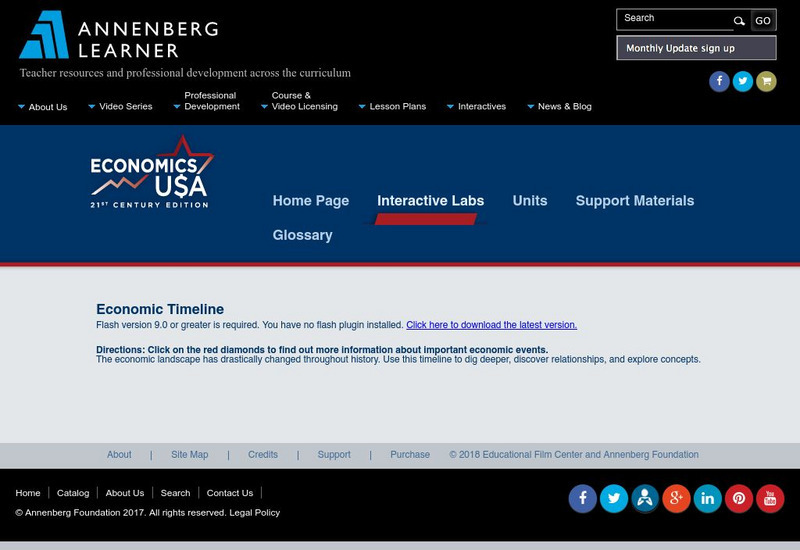Open the Units tab
This screenshot has height=550, width=800.
(530, 201)
